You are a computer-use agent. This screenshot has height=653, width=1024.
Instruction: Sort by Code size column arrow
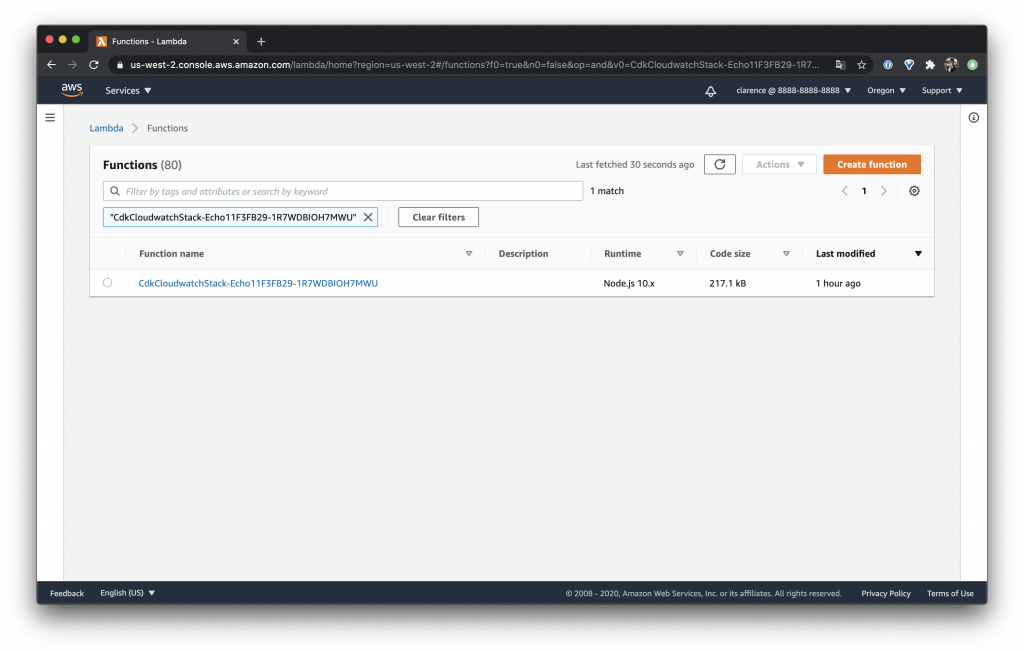[786, 253]
